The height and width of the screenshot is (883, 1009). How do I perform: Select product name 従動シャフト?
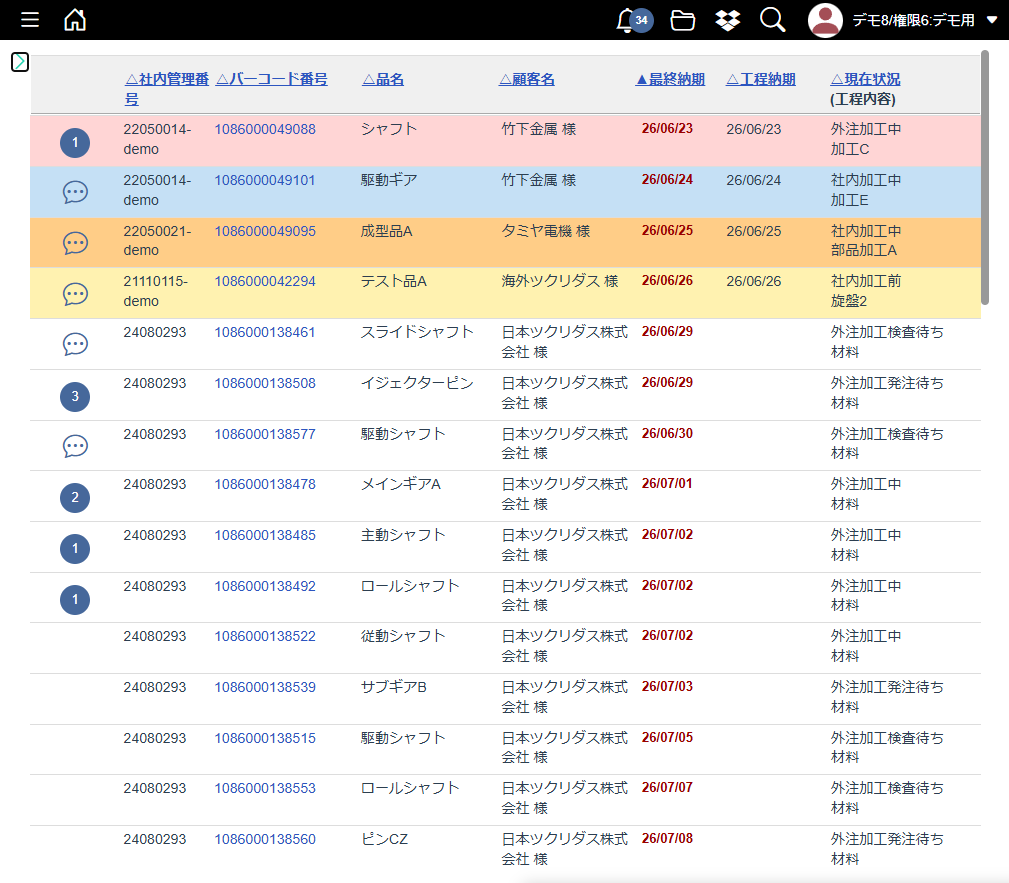[x=403, y=636]
